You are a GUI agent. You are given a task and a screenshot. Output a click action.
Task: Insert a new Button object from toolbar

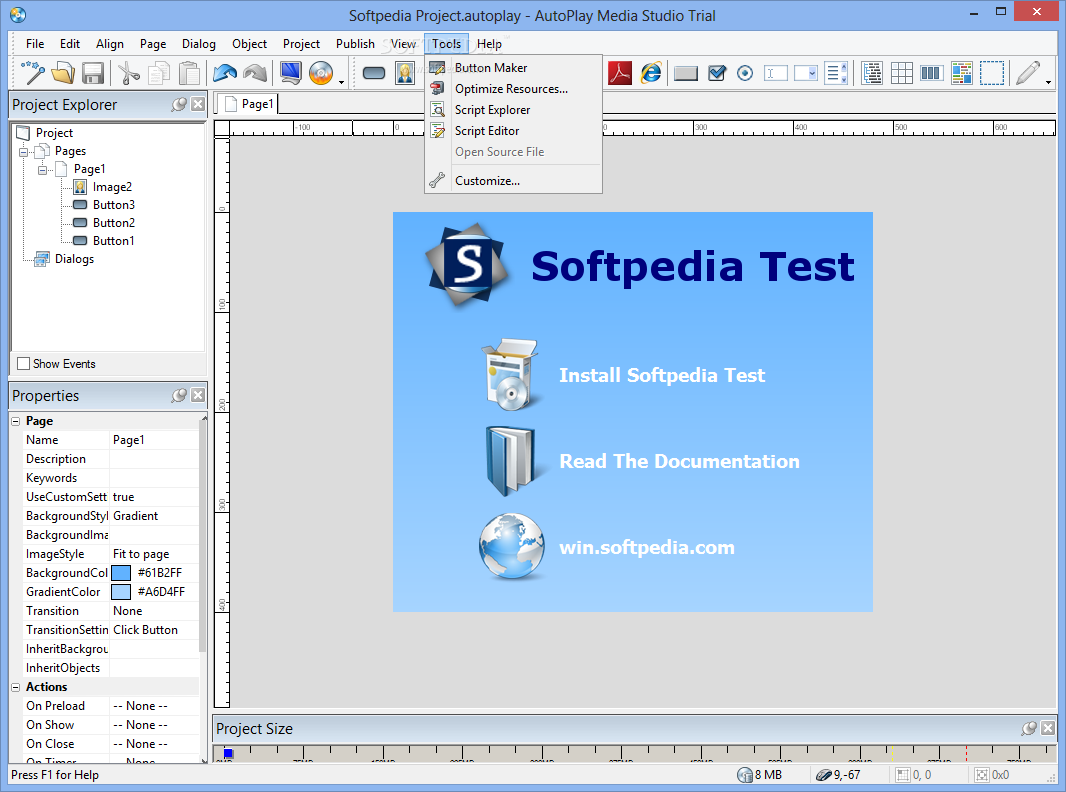(x=374, y=73)
